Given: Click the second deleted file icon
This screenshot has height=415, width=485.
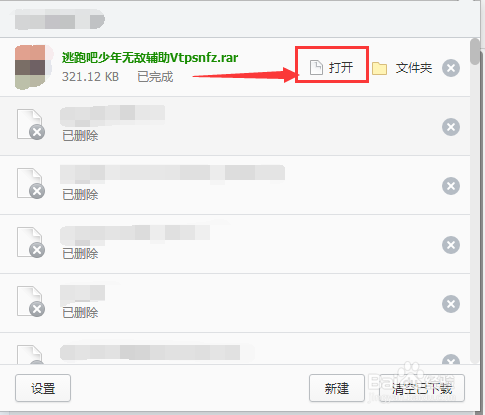Looking at the screenshot, I should [31, 183].
